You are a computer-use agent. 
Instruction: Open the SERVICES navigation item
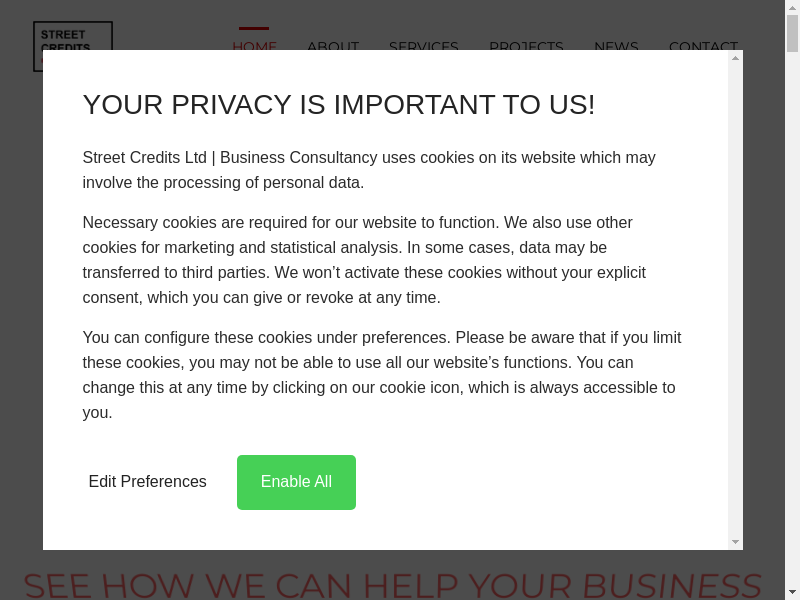423,46
